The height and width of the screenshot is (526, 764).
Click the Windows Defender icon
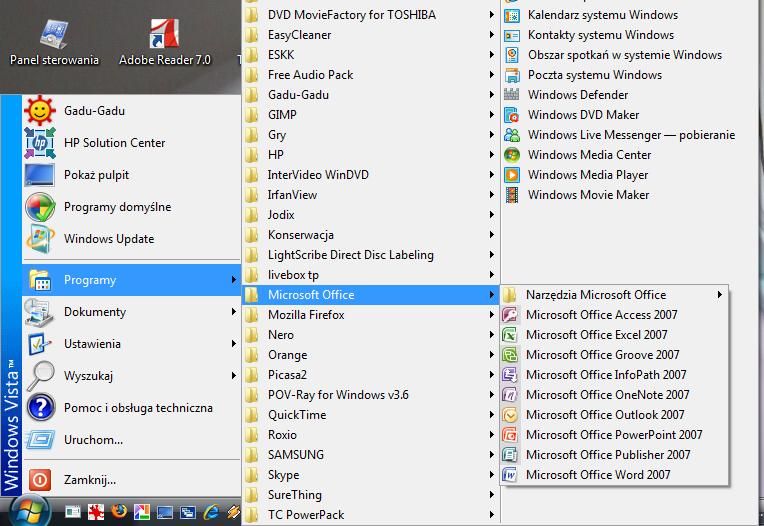coord(512,94)
